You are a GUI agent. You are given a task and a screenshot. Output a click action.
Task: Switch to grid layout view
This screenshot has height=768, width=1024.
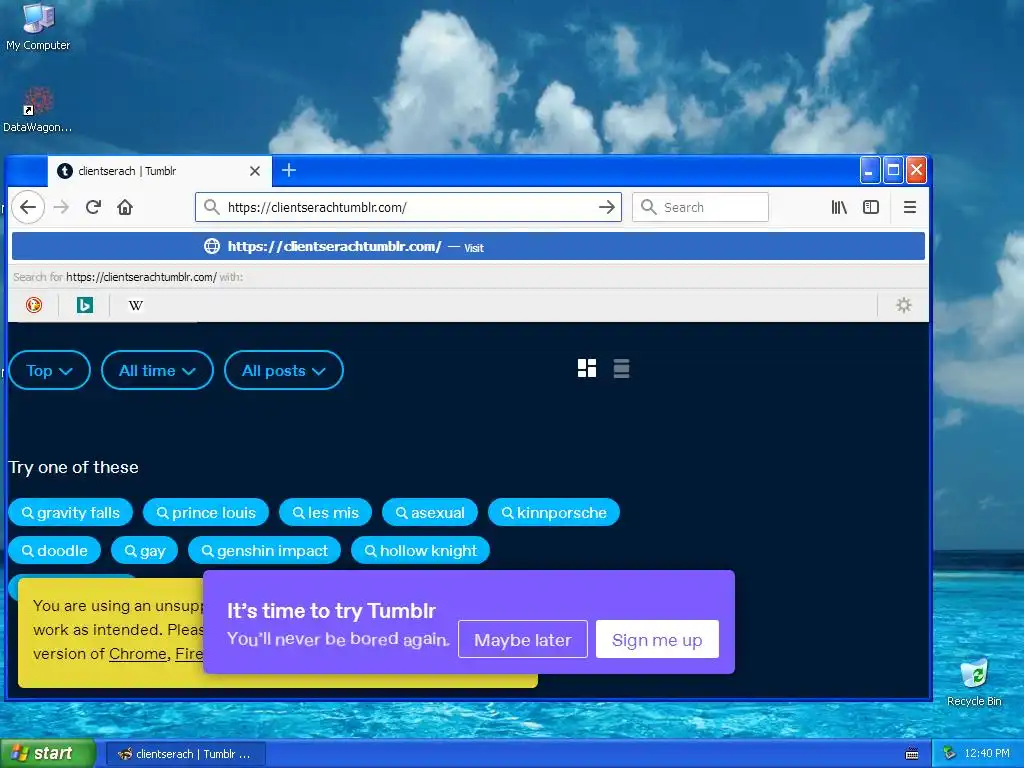coord(587,368)
